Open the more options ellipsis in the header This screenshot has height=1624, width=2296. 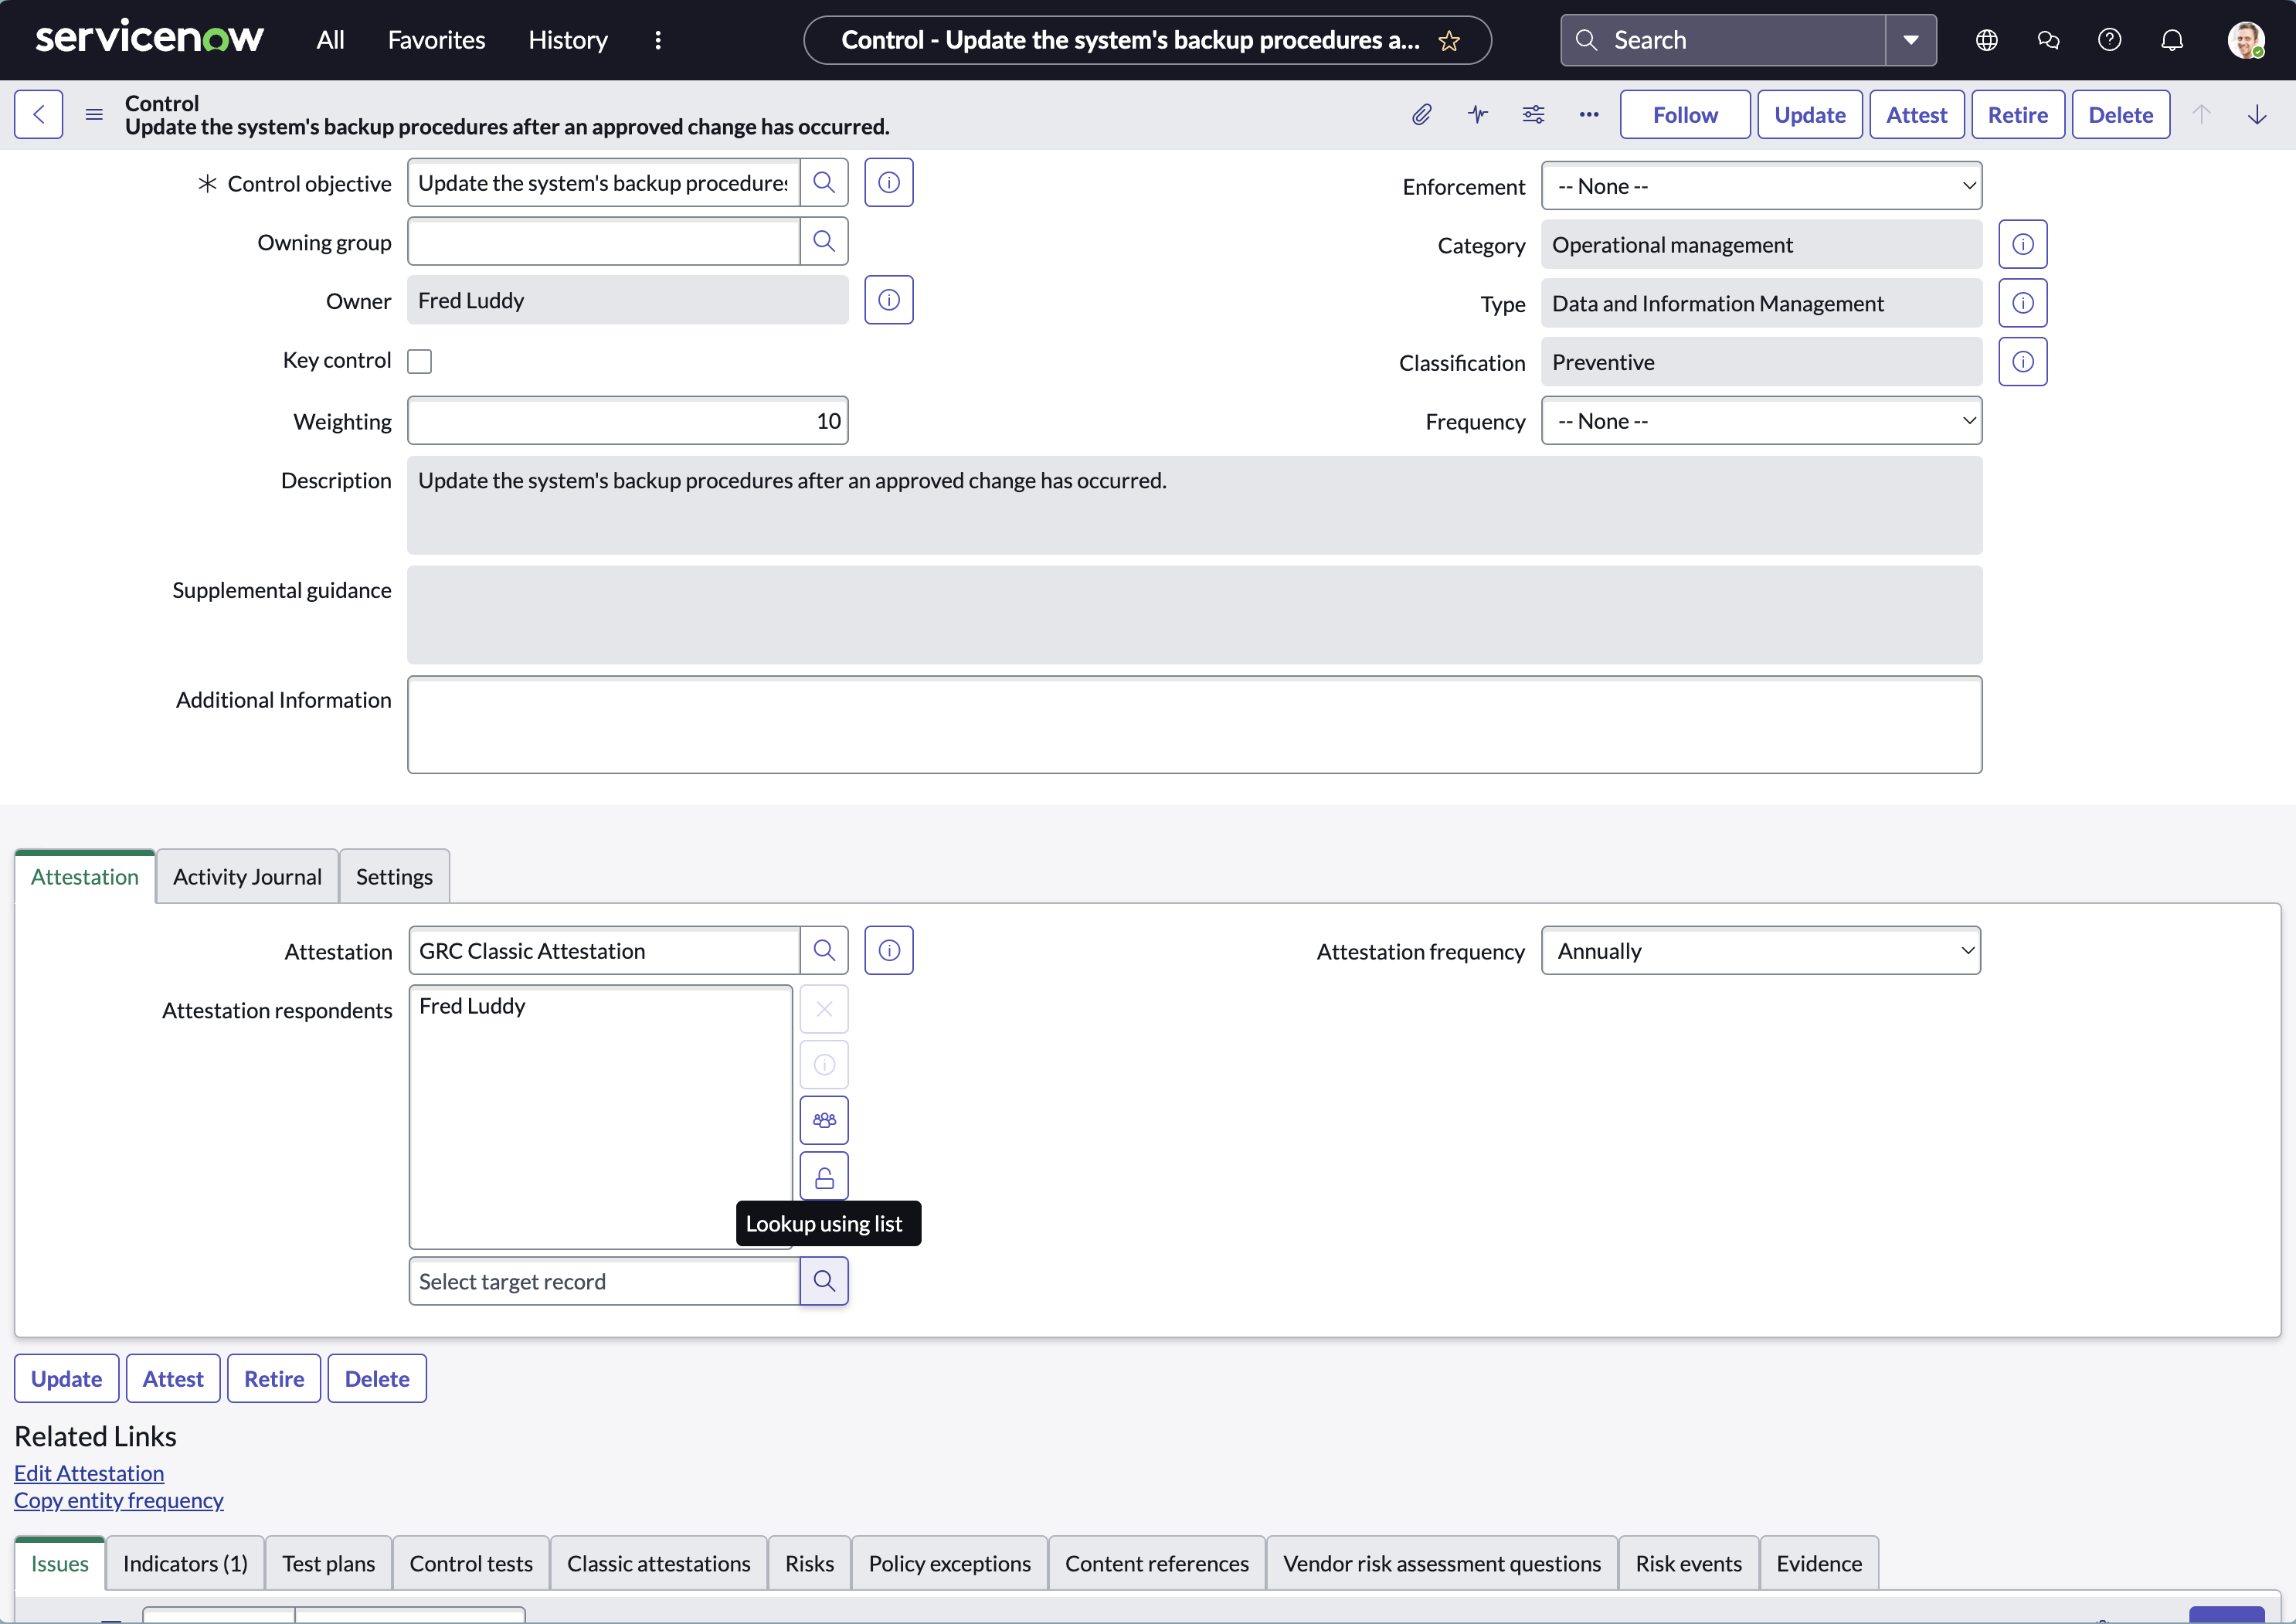pos(1588,115)
